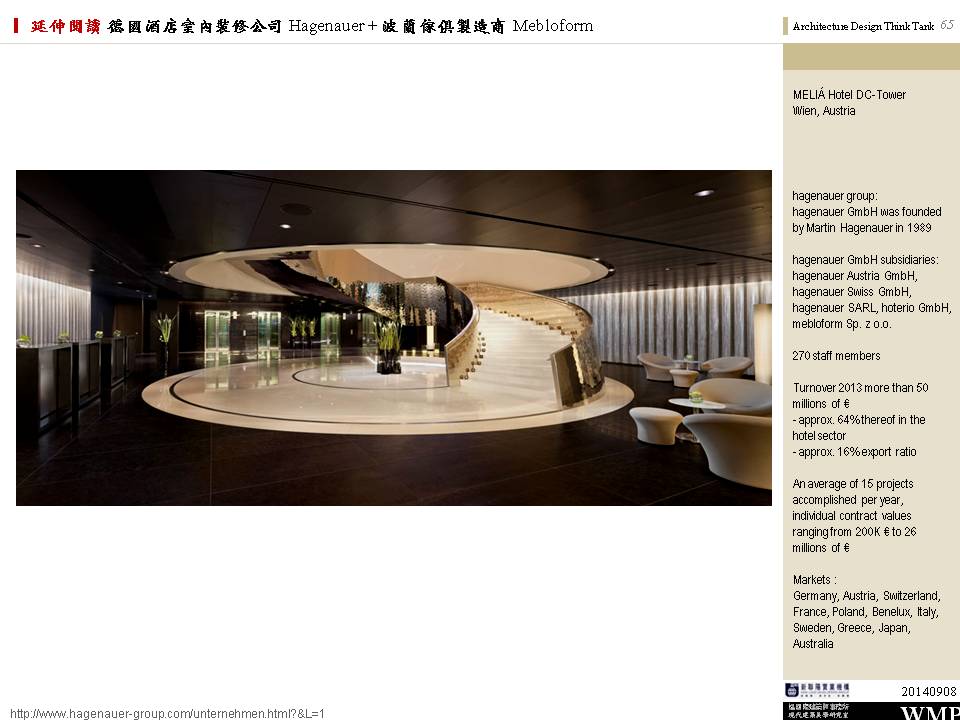Click the hagenauer-group.com URL link

(168, 713)
